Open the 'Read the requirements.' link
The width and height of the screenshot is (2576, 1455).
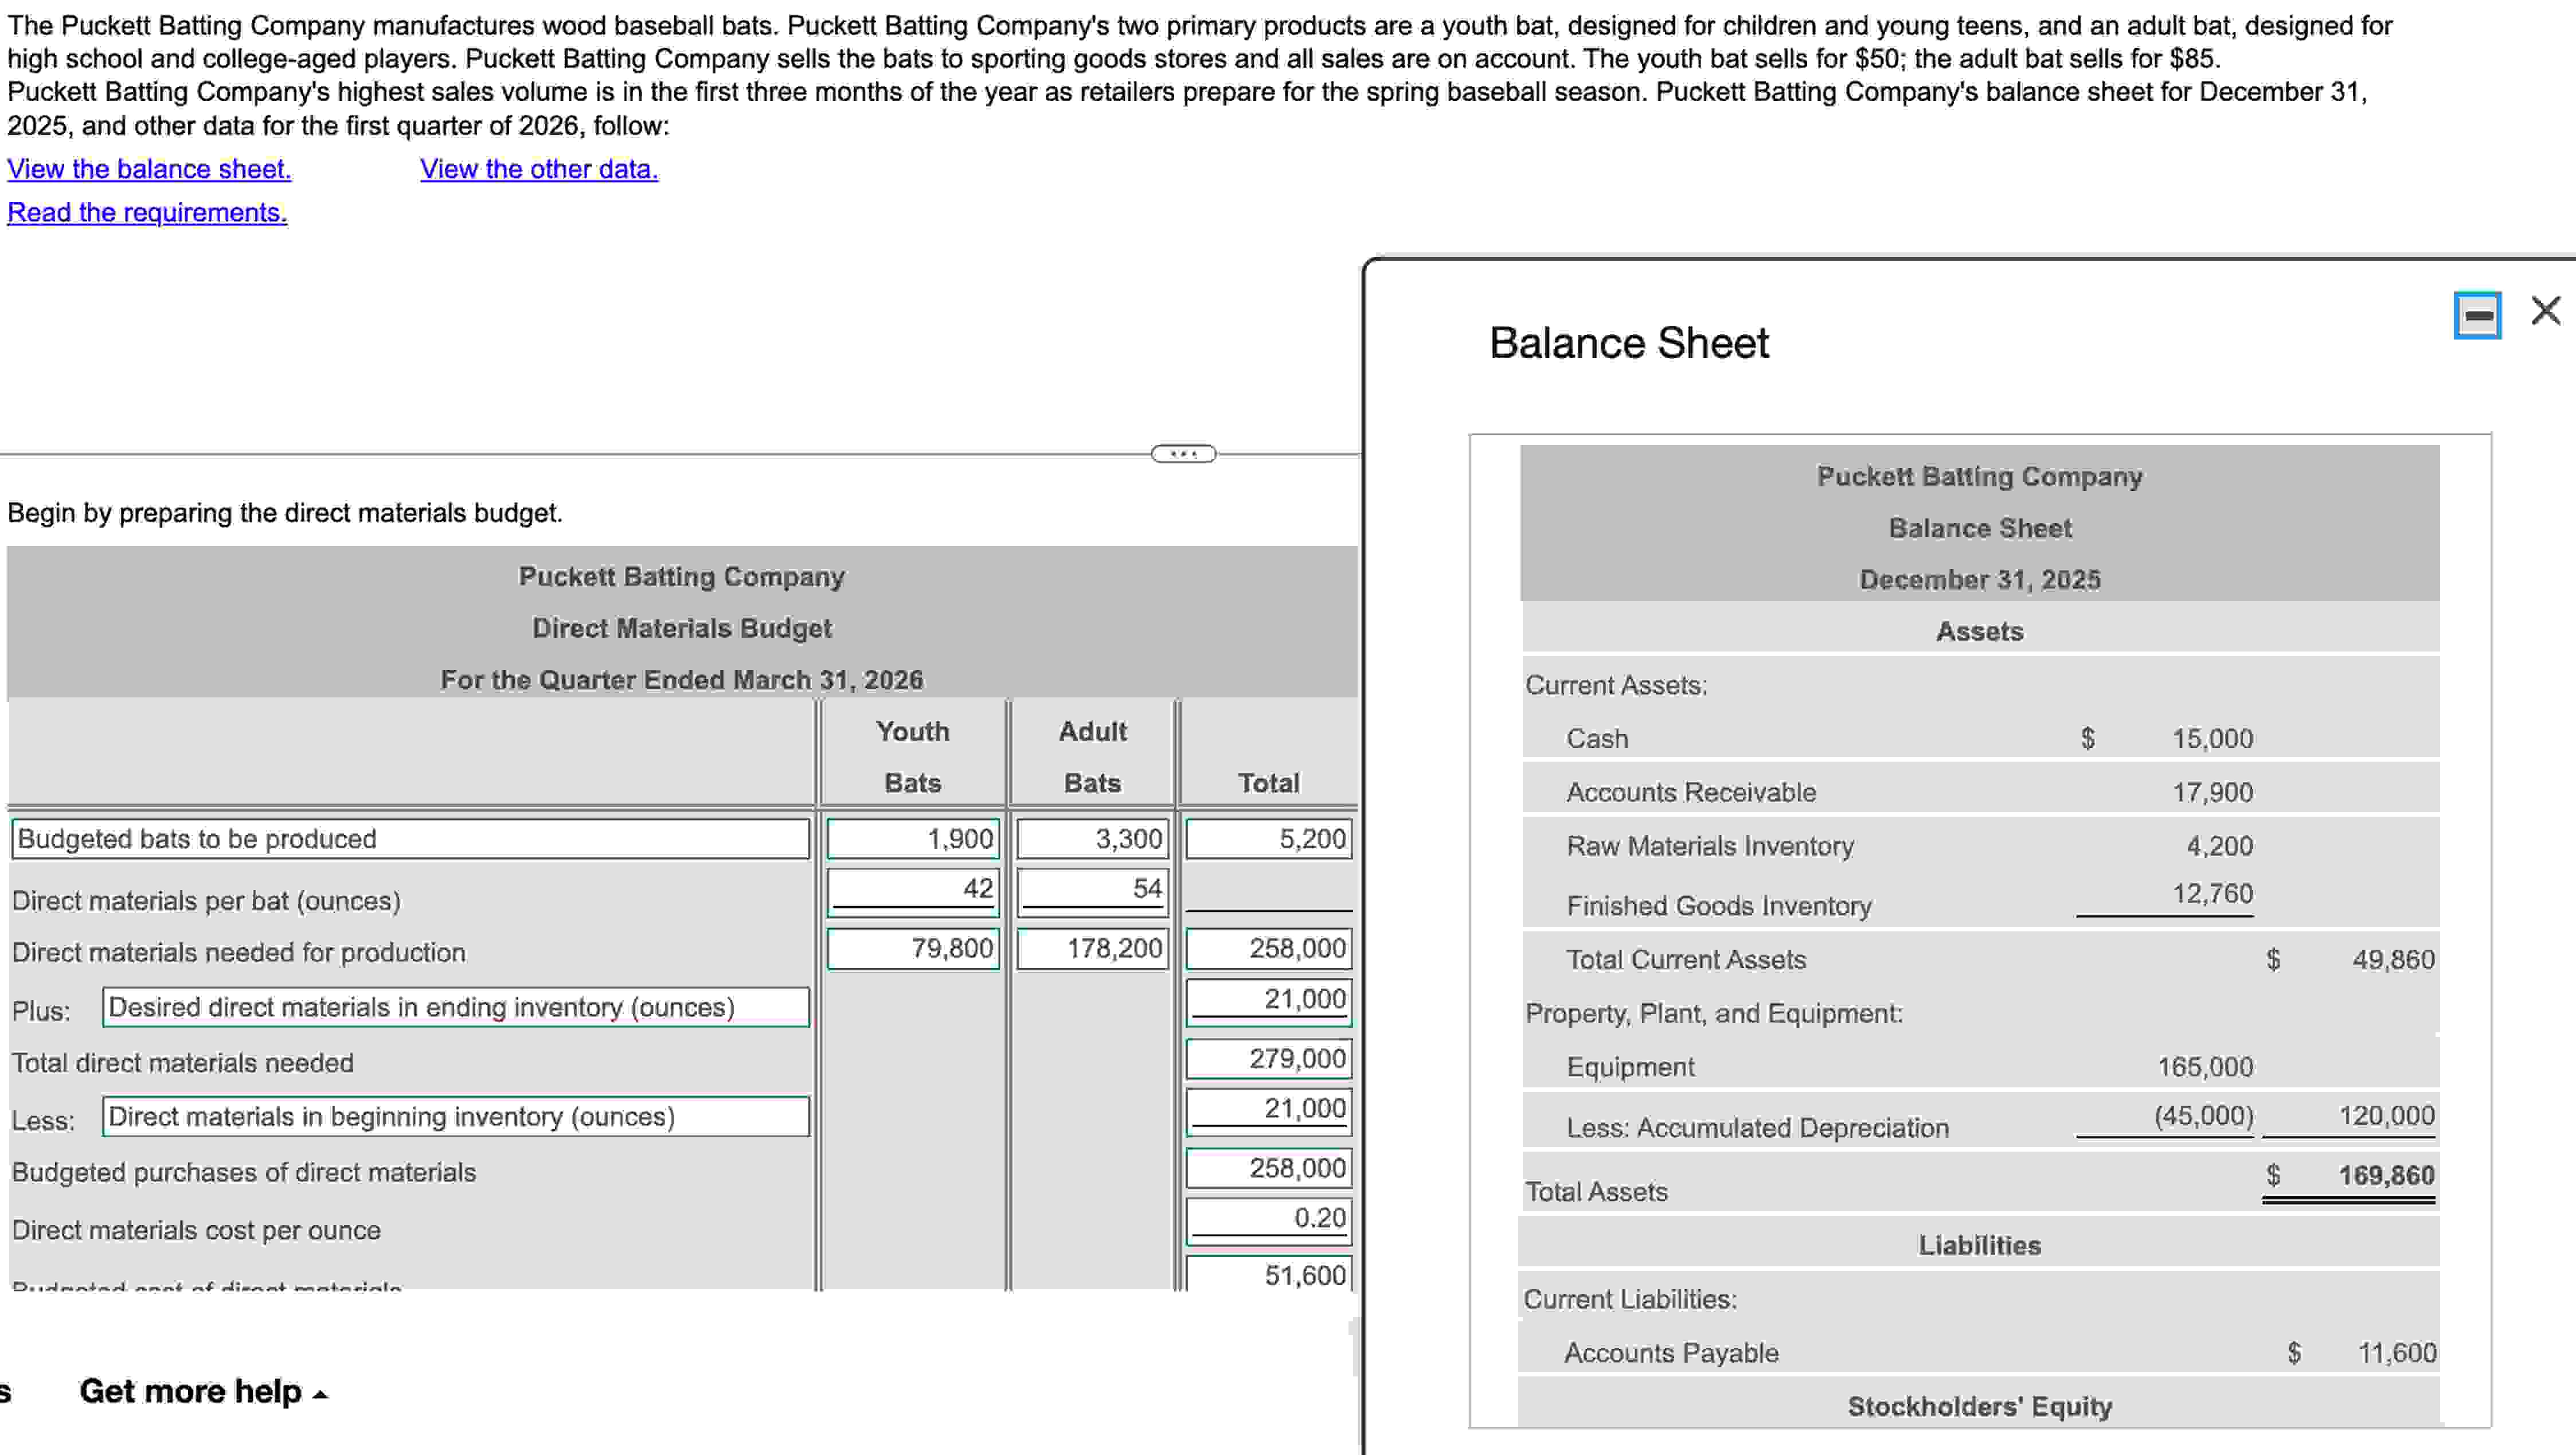click(x=147, y=212)
